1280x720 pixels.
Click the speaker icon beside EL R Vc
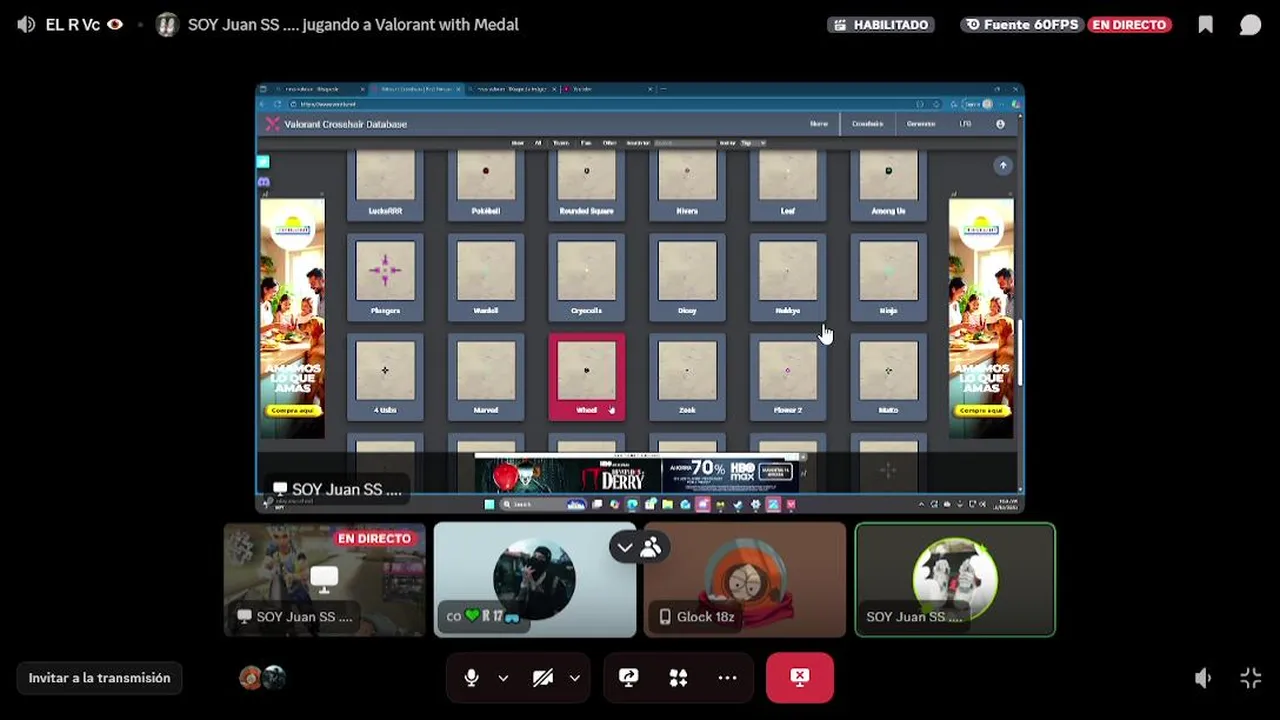[26, 25]
